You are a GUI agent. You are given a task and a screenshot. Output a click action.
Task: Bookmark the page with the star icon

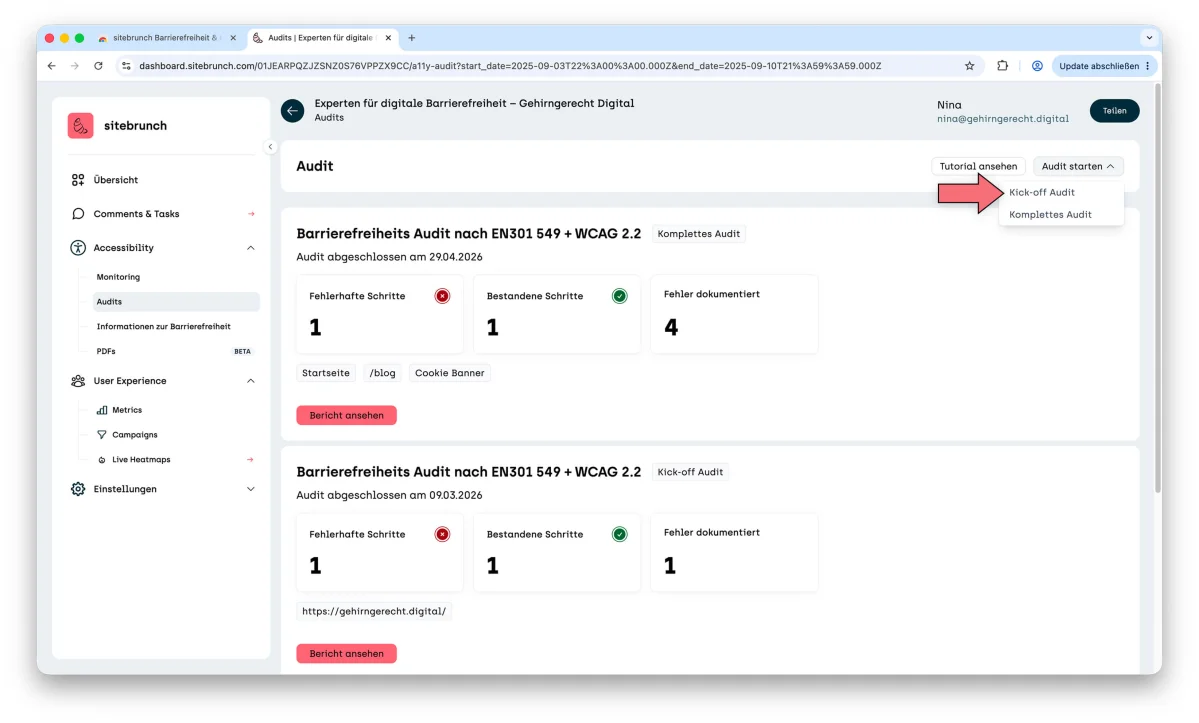pos(970,66)
